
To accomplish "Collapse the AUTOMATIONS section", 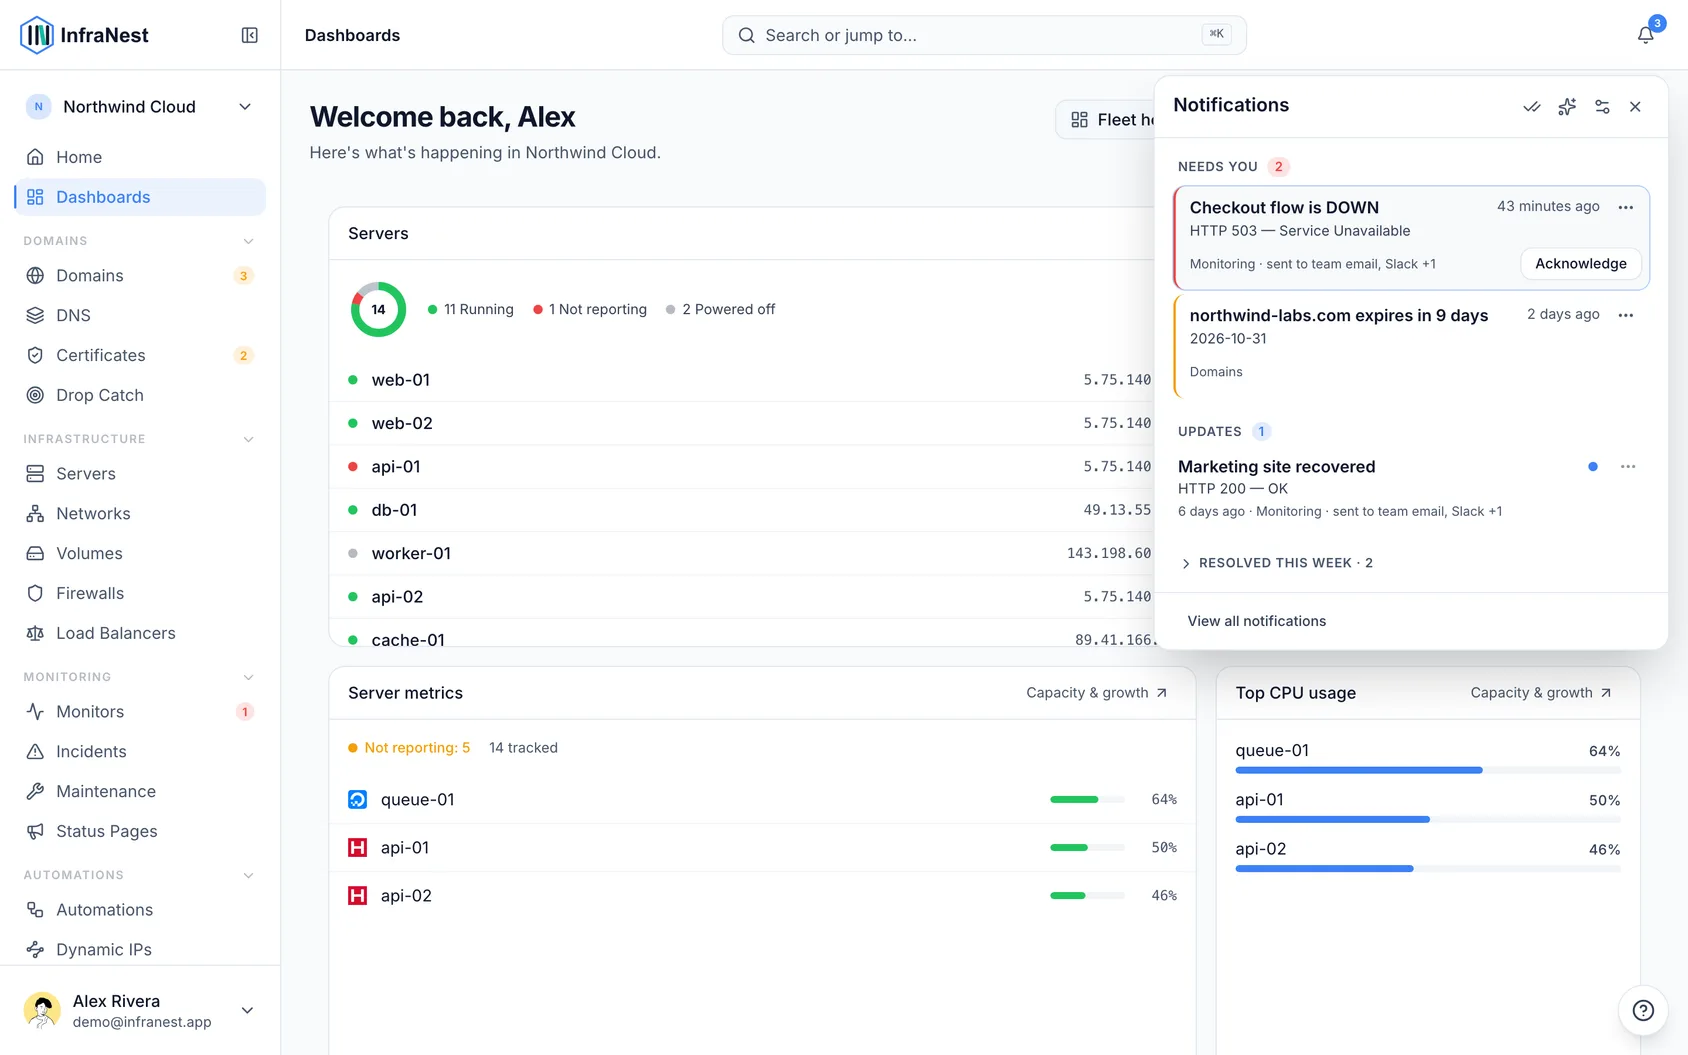I will [248, 875].
